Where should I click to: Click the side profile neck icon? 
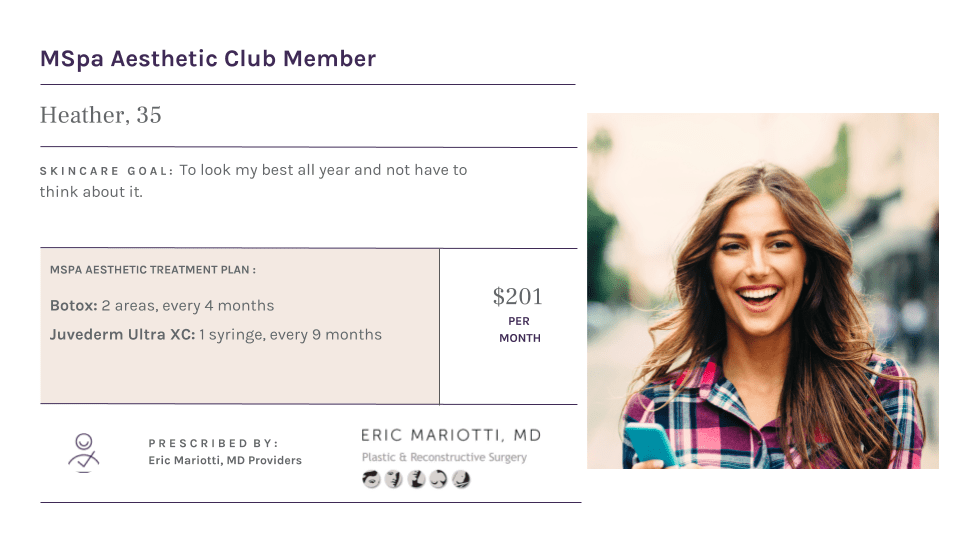click(416, 479)
